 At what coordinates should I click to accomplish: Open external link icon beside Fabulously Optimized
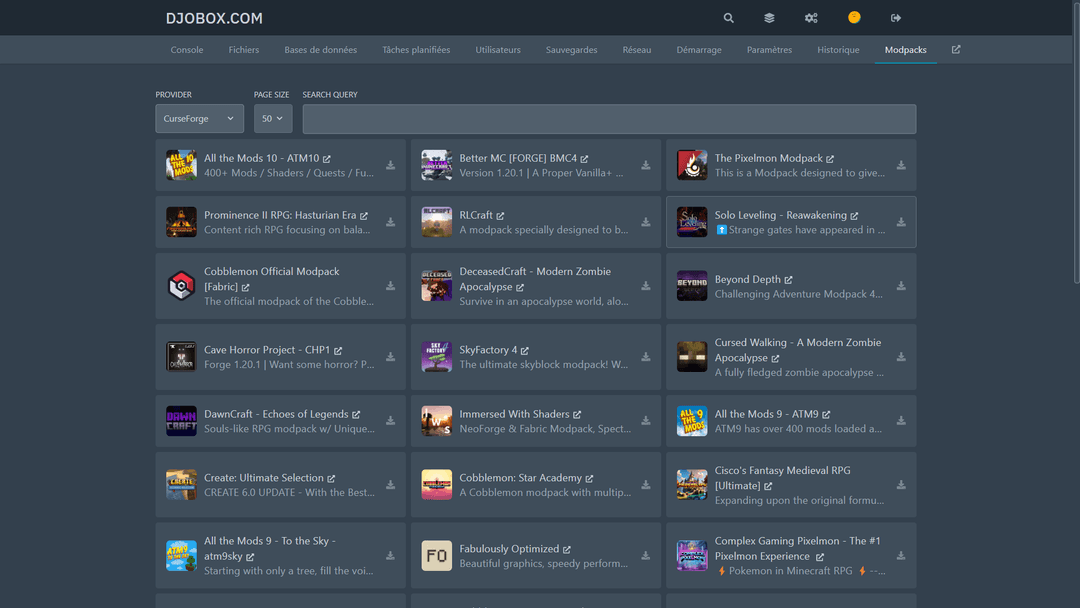tap(566, 549)
